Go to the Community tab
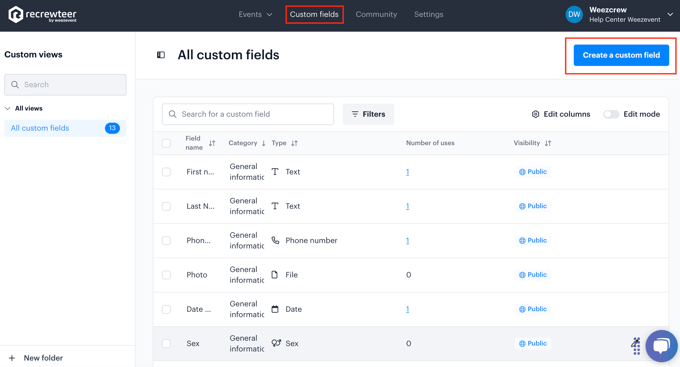The height and width of the screenshot is (367, 680). tap(376, 14)
